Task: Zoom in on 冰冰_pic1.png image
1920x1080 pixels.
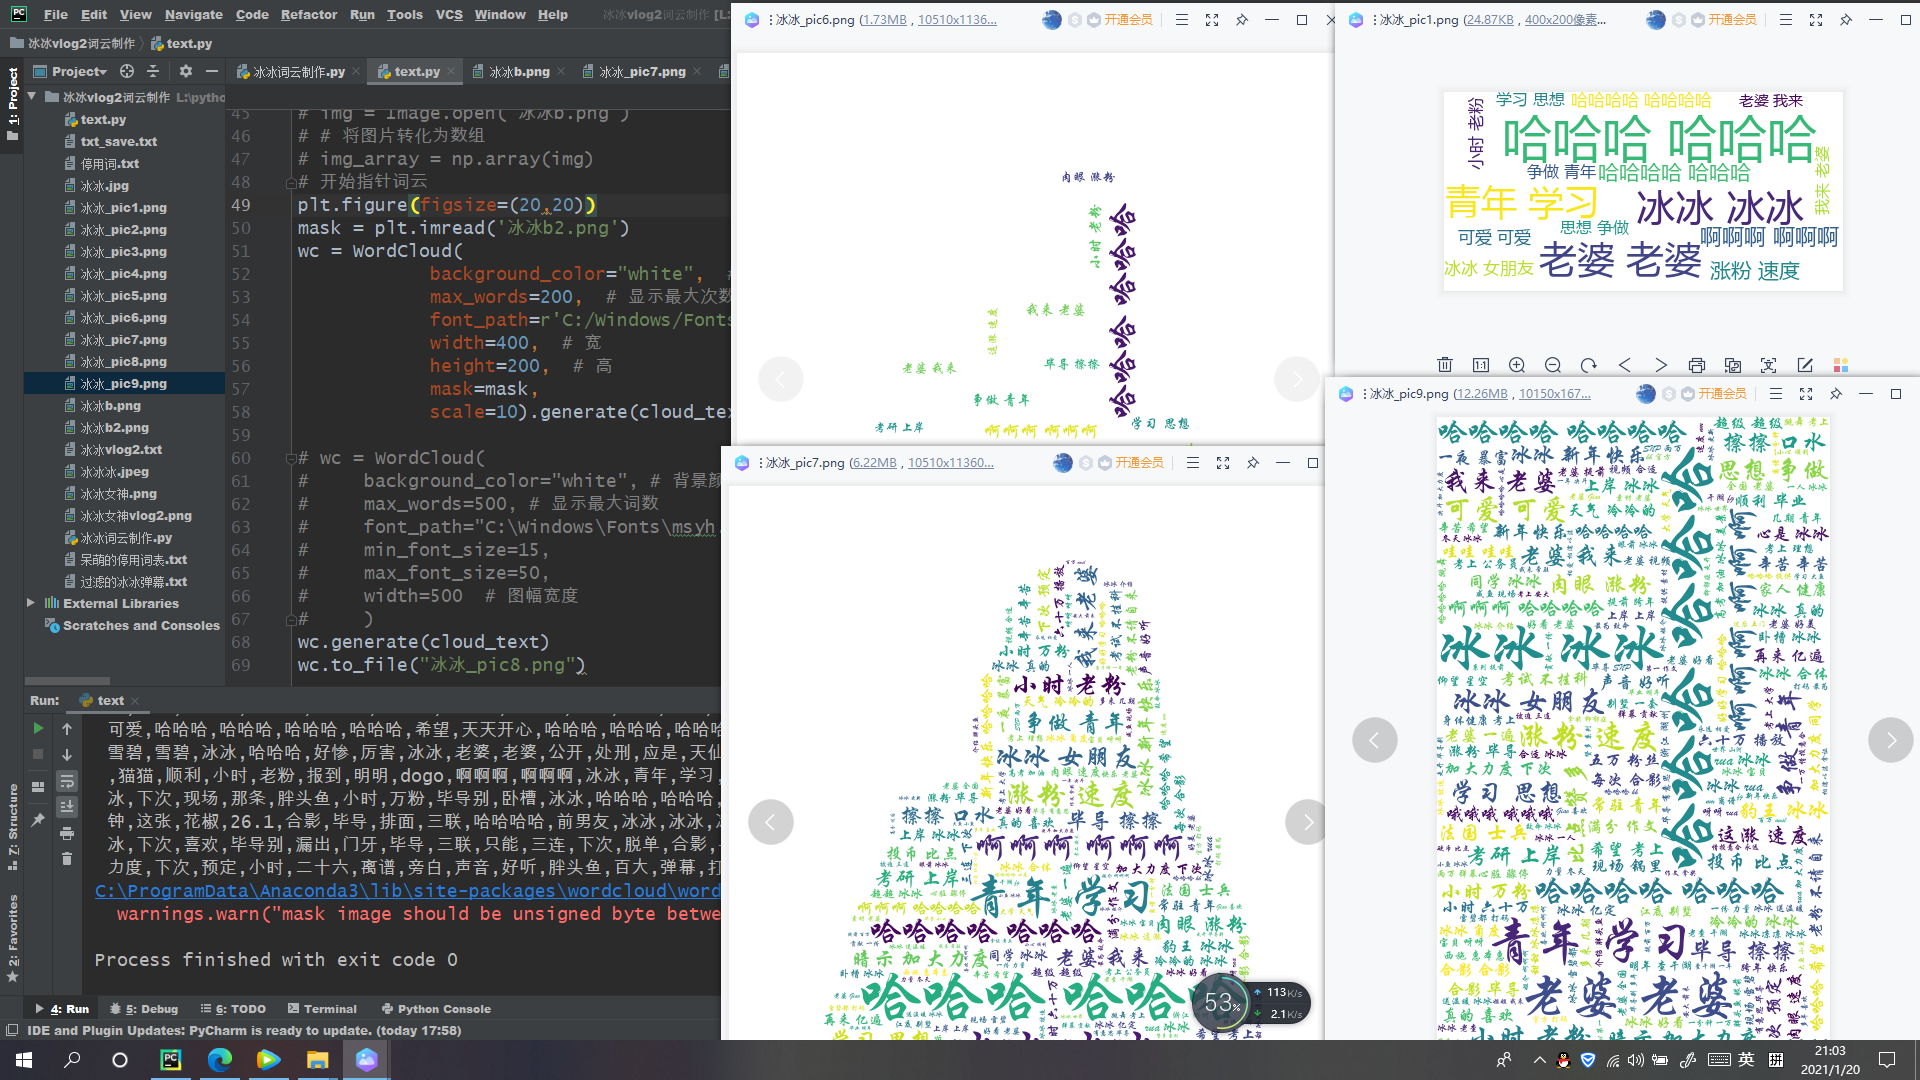Action: [x=1517, y=365]
